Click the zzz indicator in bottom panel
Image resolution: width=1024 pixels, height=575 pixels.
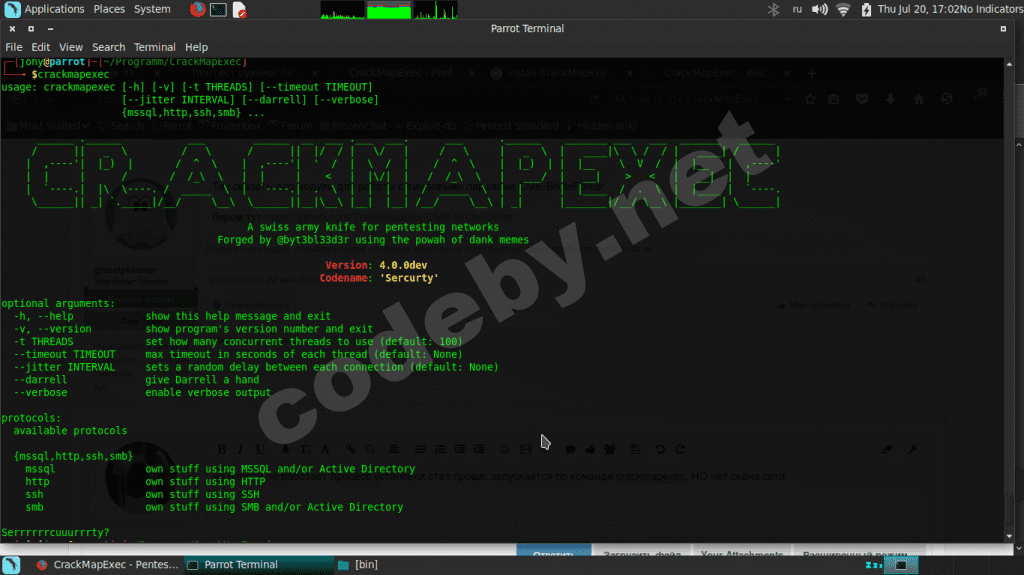[x=873, y=565]
